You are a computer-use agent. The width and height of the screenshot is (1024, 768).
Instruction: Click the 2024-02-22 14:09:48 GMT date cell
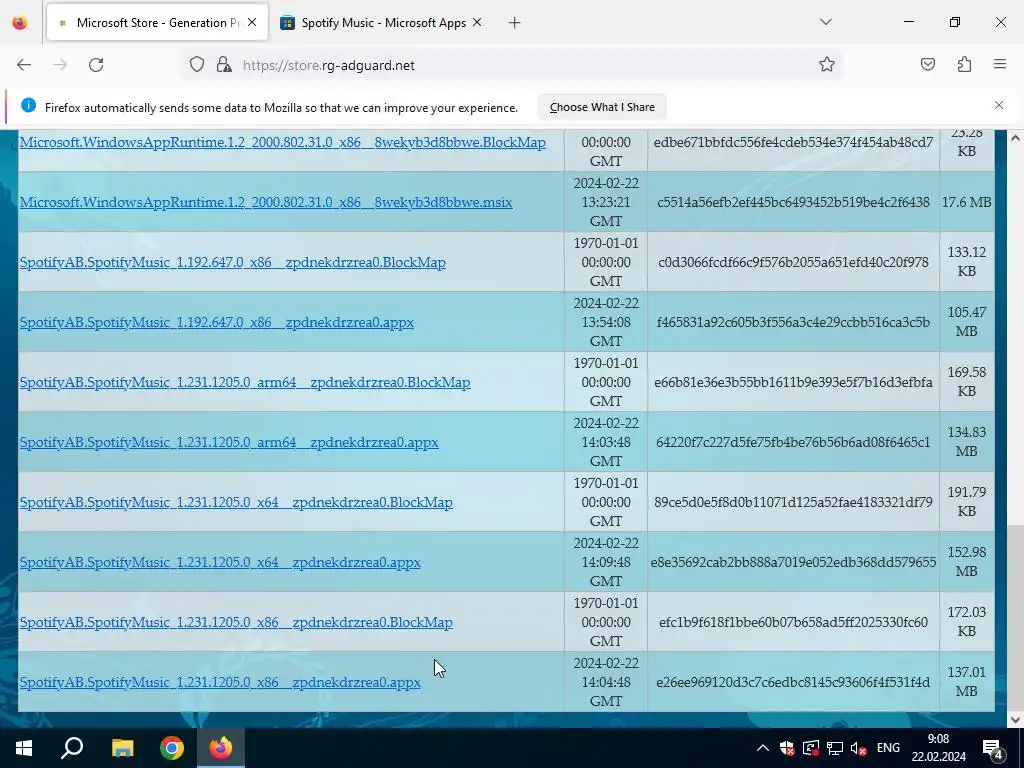click(605, 562)
